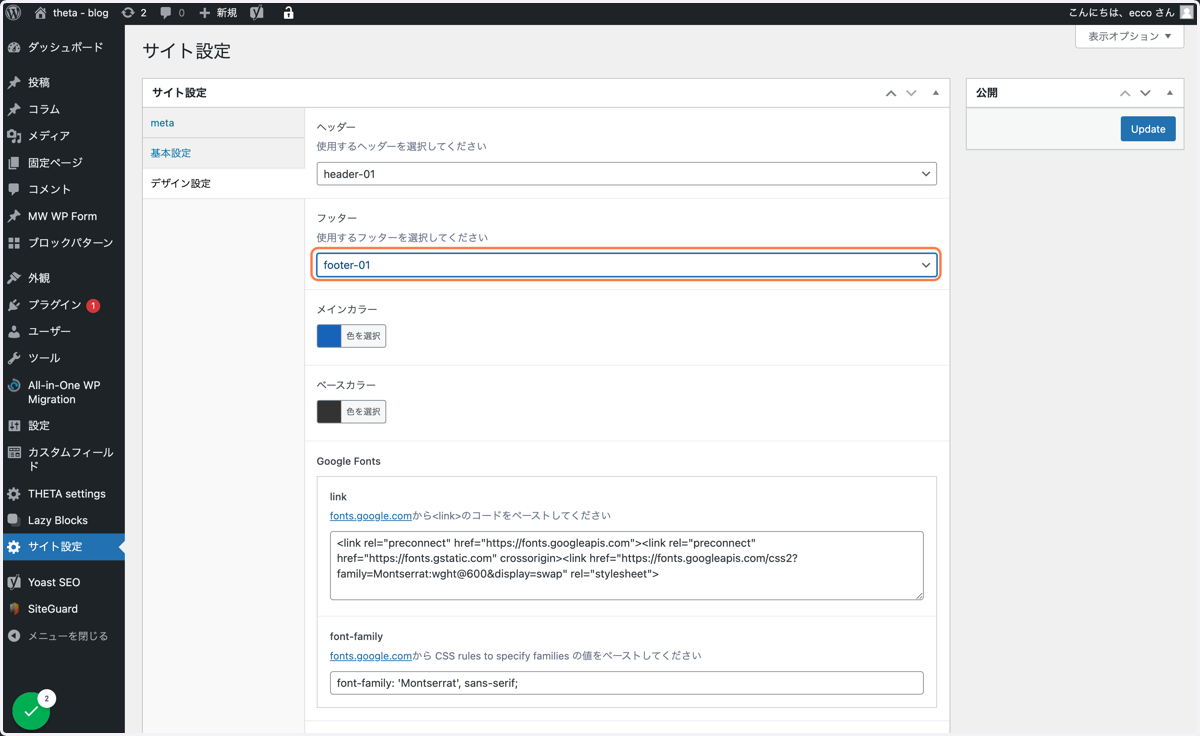The height and width of the screenshot is (736, 1200).
Task: Click the person icon next to ユーザー
Action: (14, 331)
